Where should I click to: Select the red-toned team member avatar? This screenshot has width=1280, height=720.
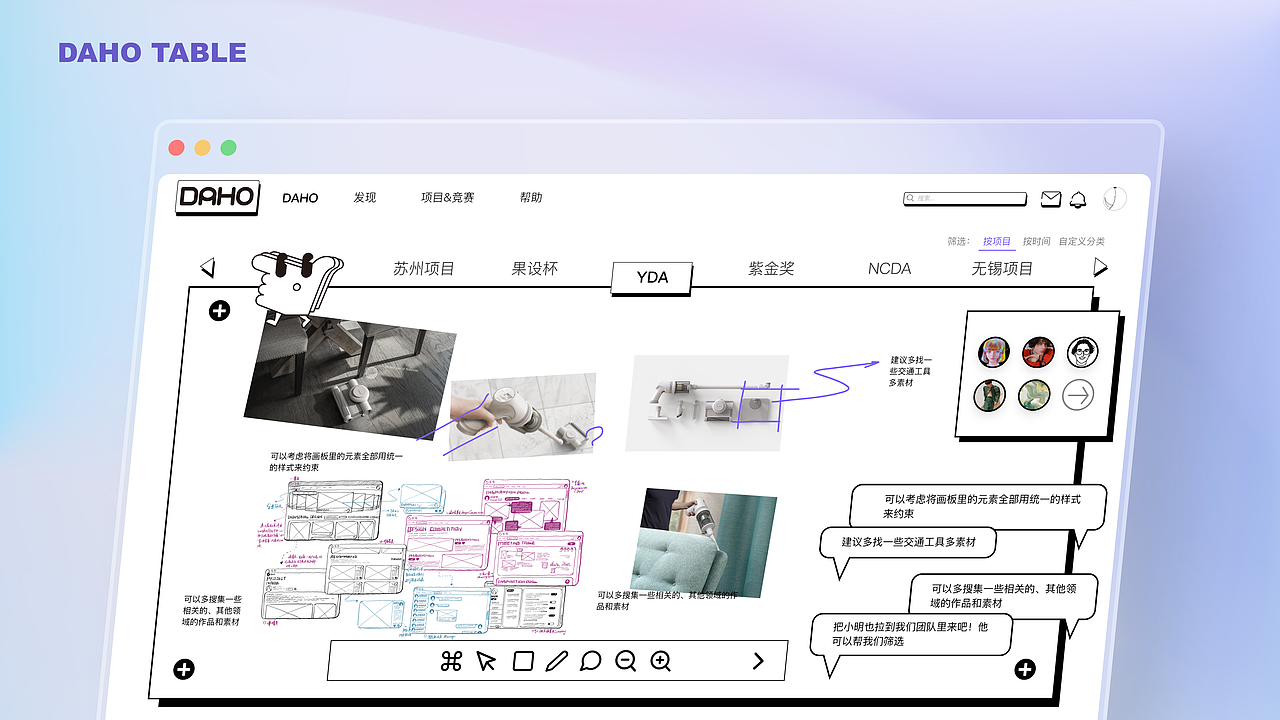[x=1038, y=352]
